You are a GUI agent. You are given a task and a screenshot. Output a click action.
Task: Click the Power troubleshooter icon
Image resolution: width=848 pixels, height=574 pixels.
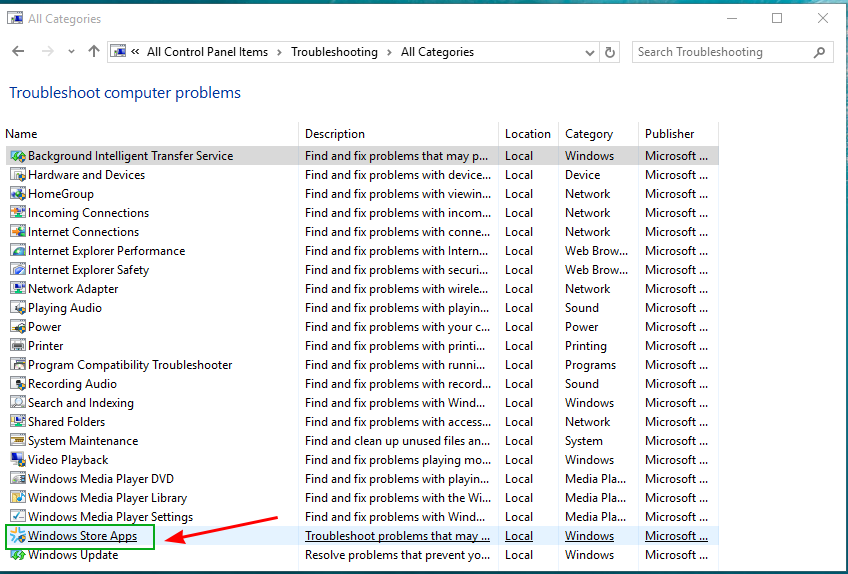tap(18, 327)
